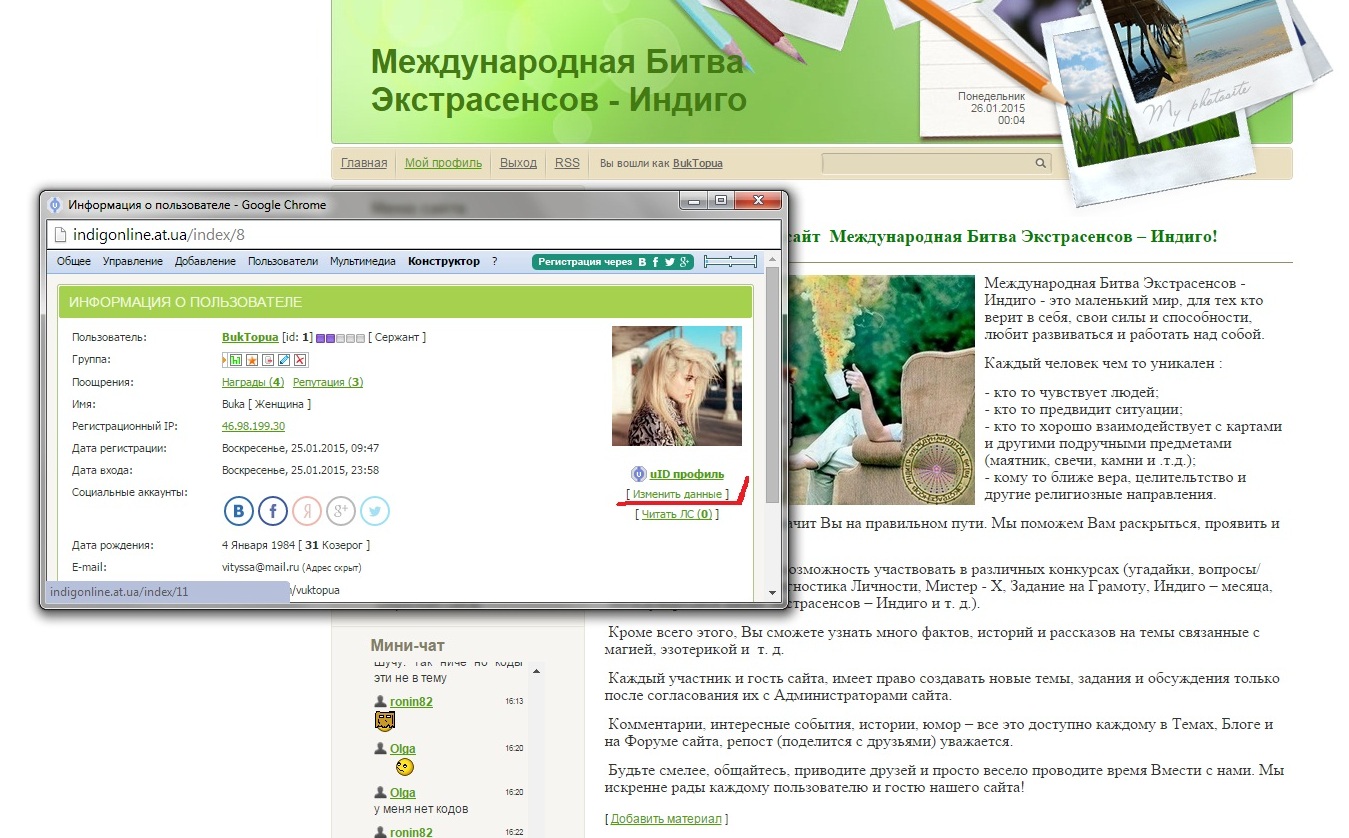Click Изменить данные link

(x=677, y=494)
